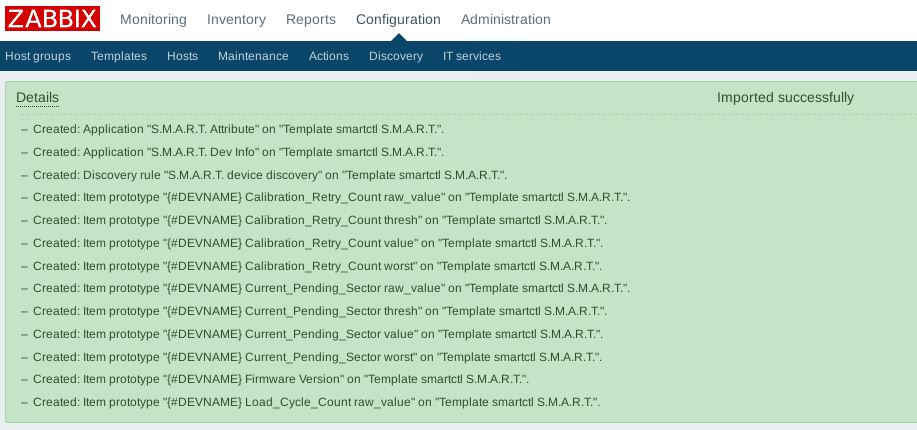The width and height of the screenshot is (917, 430).
Task: Go to Templates submenu
Action: tap(119, 56)
